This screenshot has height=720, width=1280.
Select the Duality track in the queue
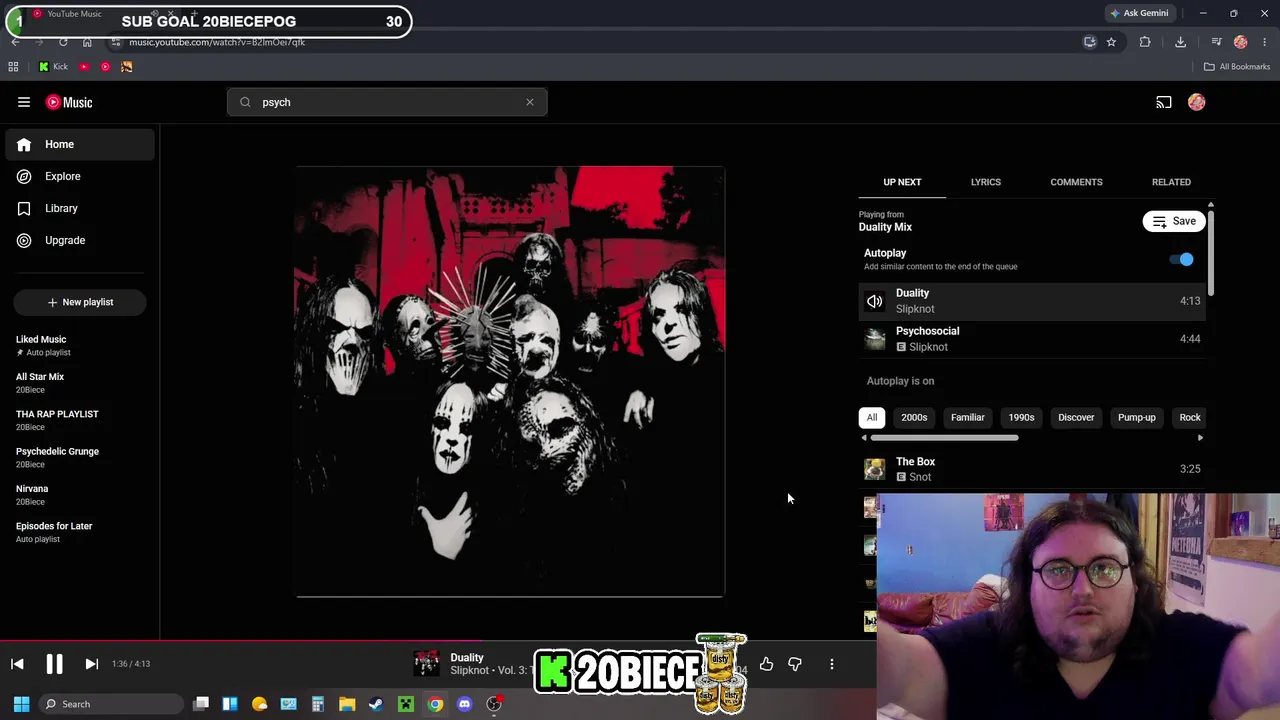click(x=1032, y=301)
